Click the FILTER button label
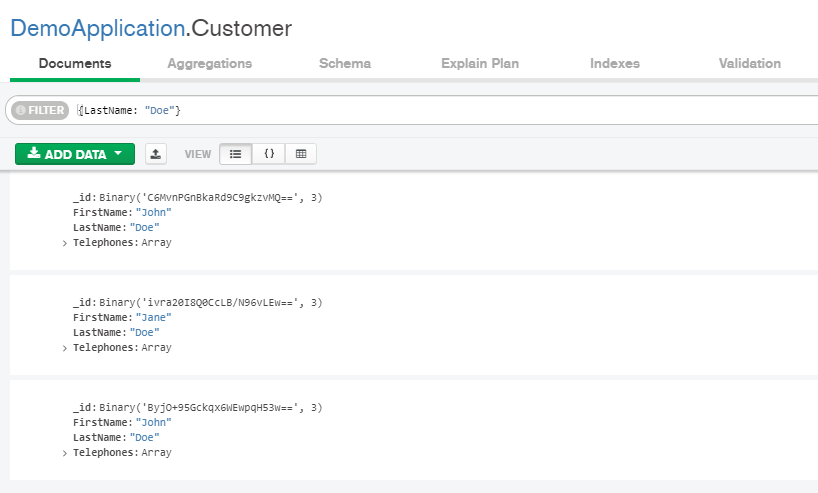Image resolution: width=818 pixels, height=493 pixels. point(46,110)
